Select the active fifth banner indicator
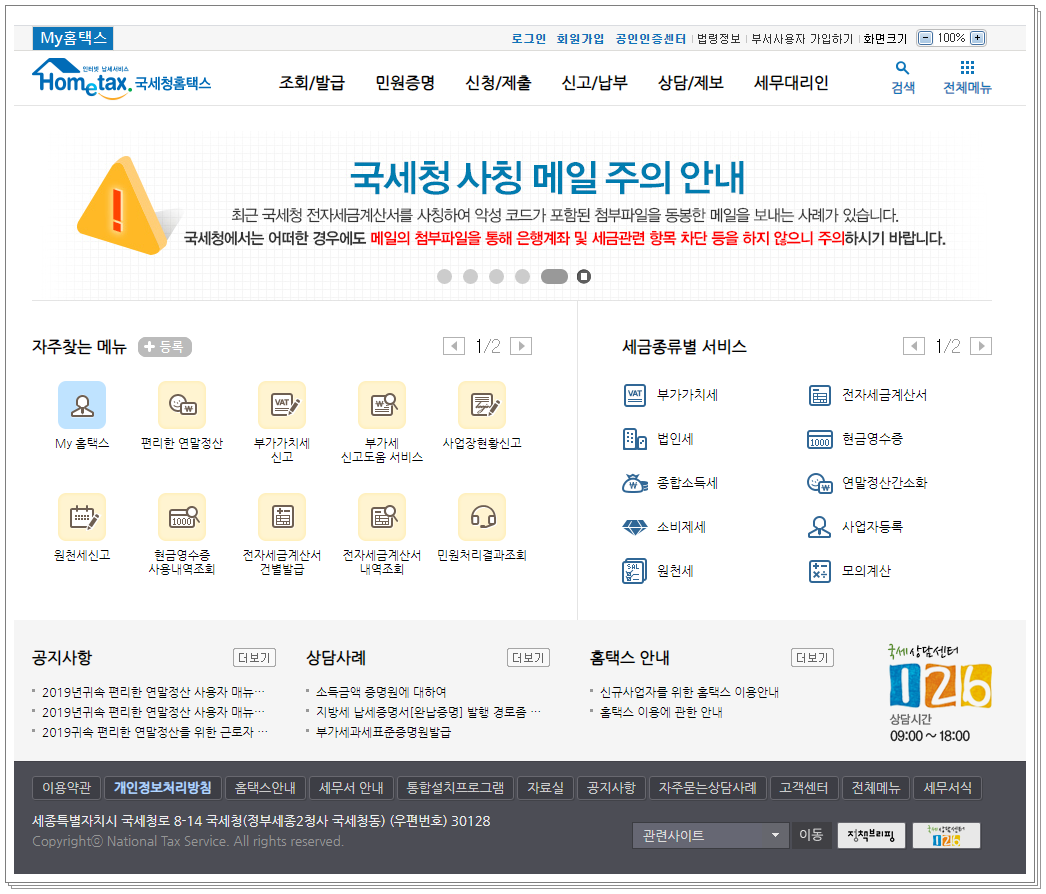This screenshot has height=894, width=1046. tap(554, 276)
